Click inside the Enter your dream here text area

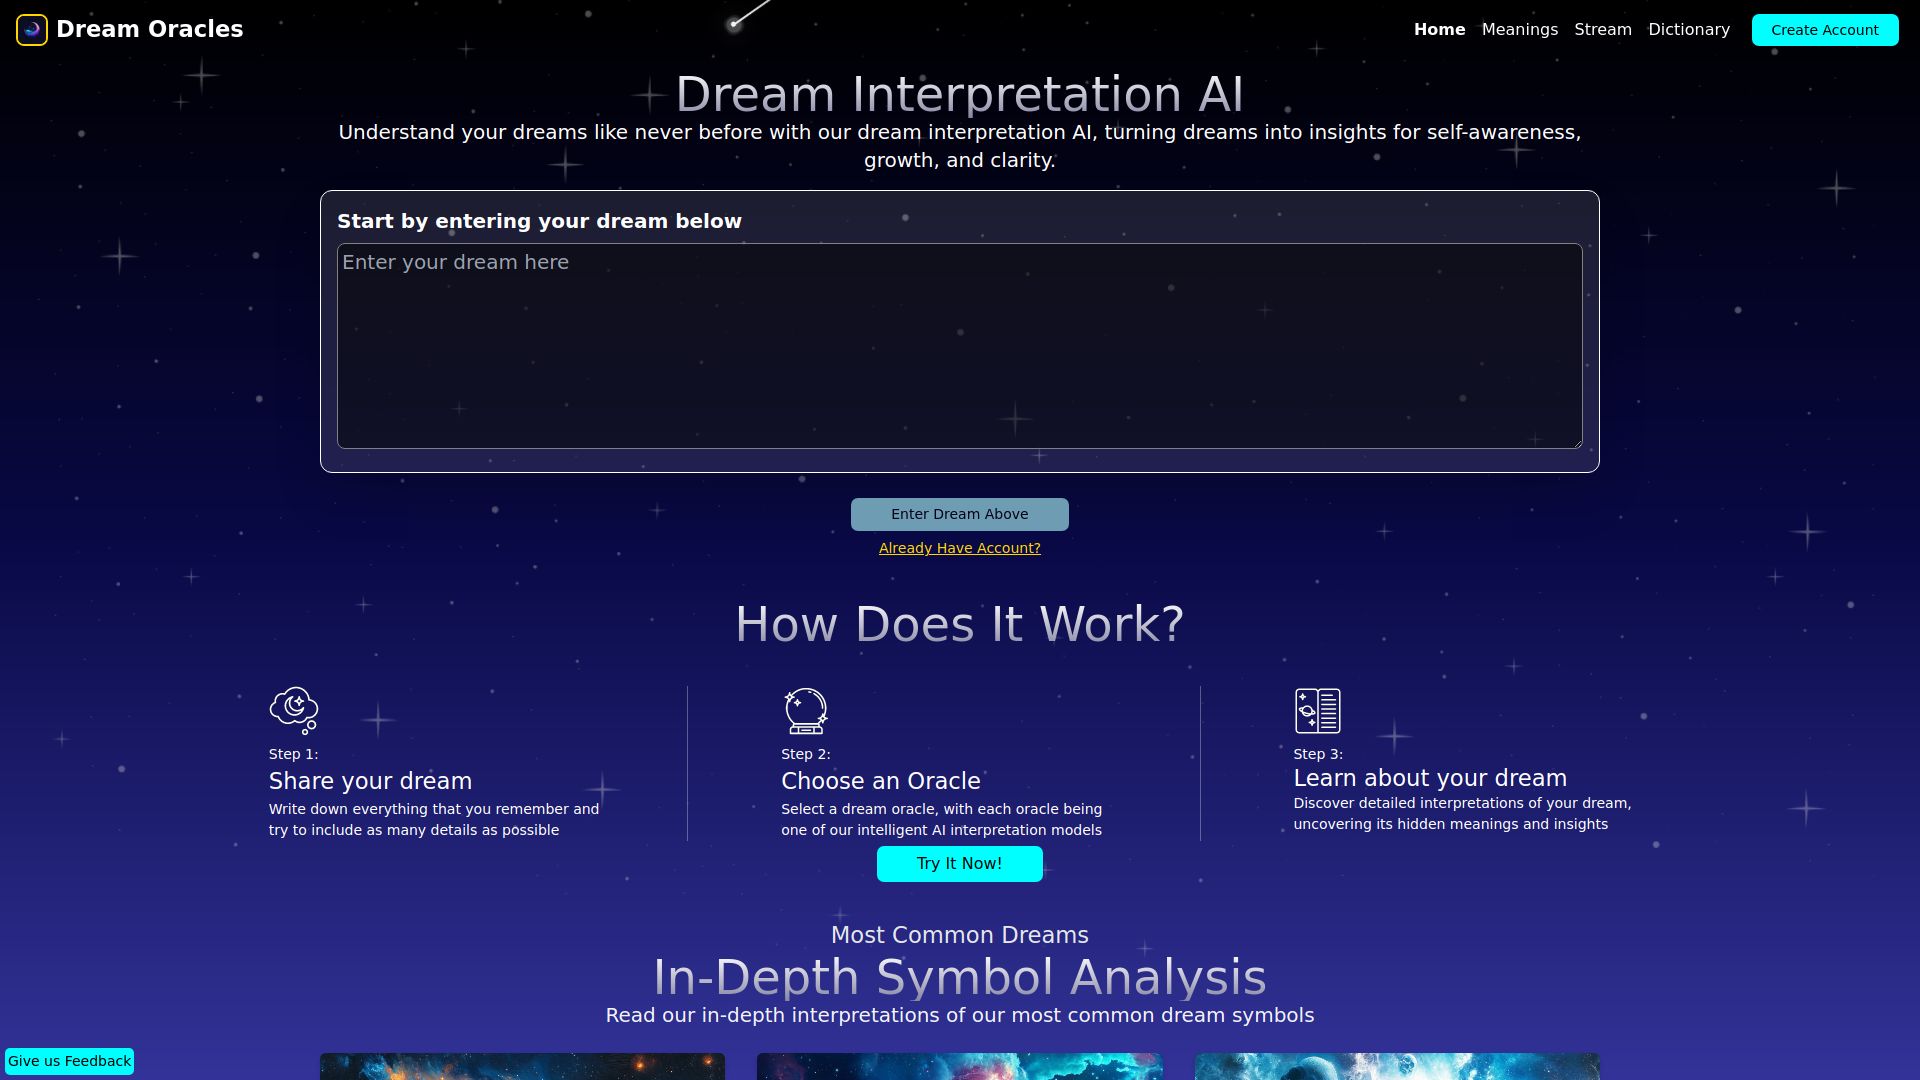coord(959,345)
